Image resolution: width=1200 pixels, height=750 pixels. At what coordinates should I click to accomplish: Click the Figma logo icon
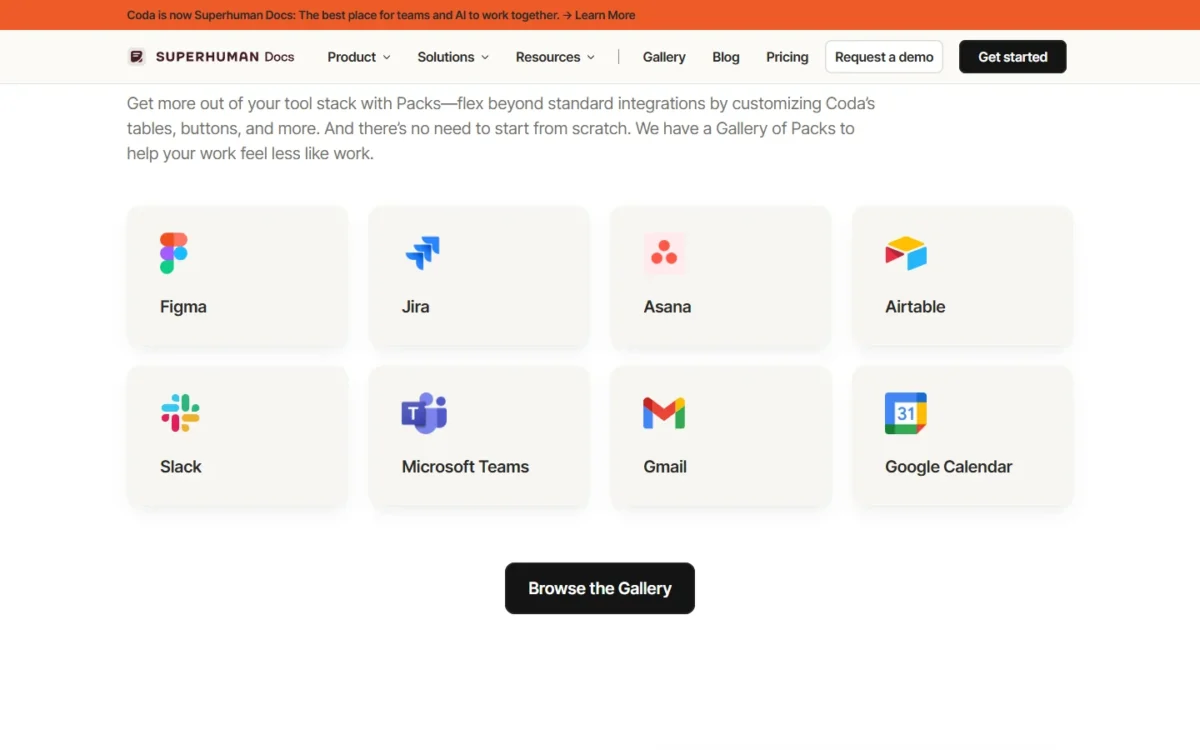[x=174, y=253]
